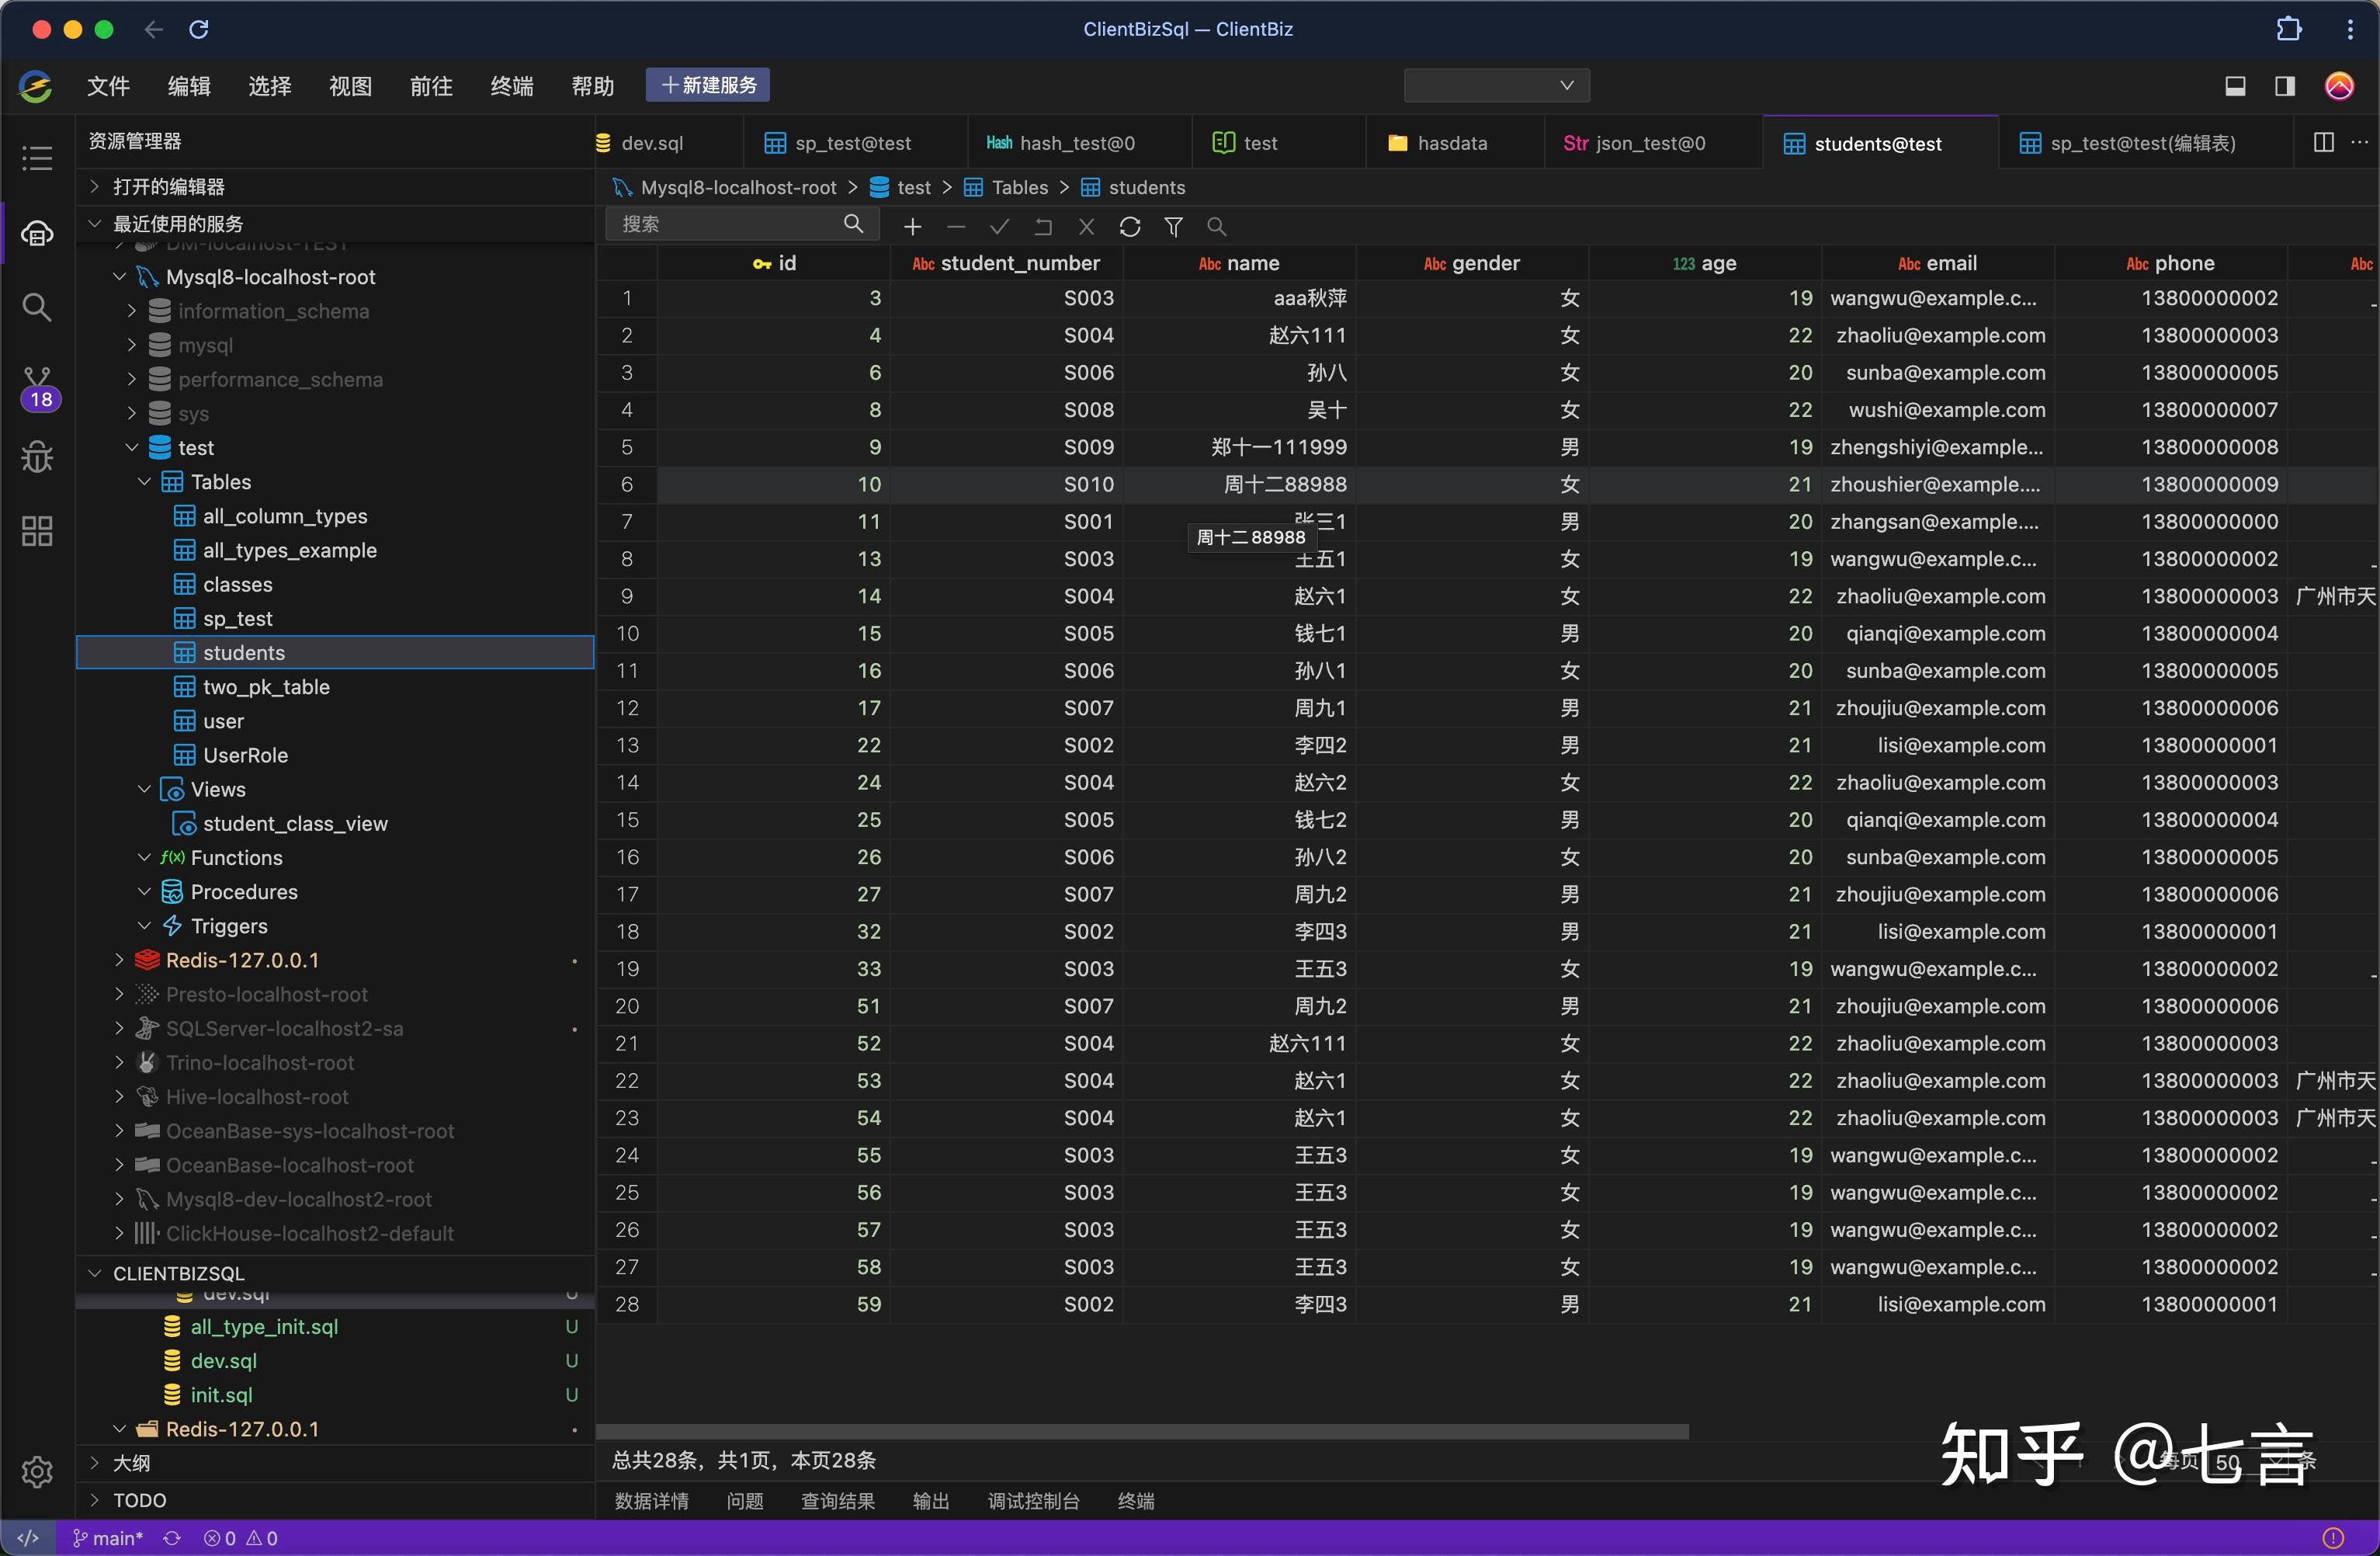Open the 调试控制台 panel at the bottom
This screenshot has width=2380, height=1556.
pos(1034,1501)
